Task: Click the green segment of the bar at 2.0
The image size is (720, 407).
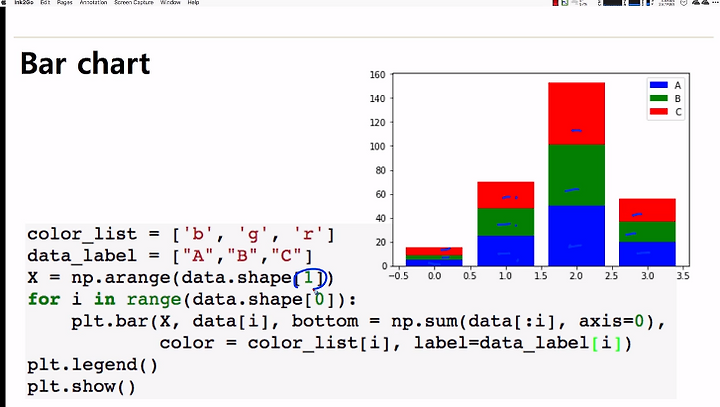Action: pos(576,175)
